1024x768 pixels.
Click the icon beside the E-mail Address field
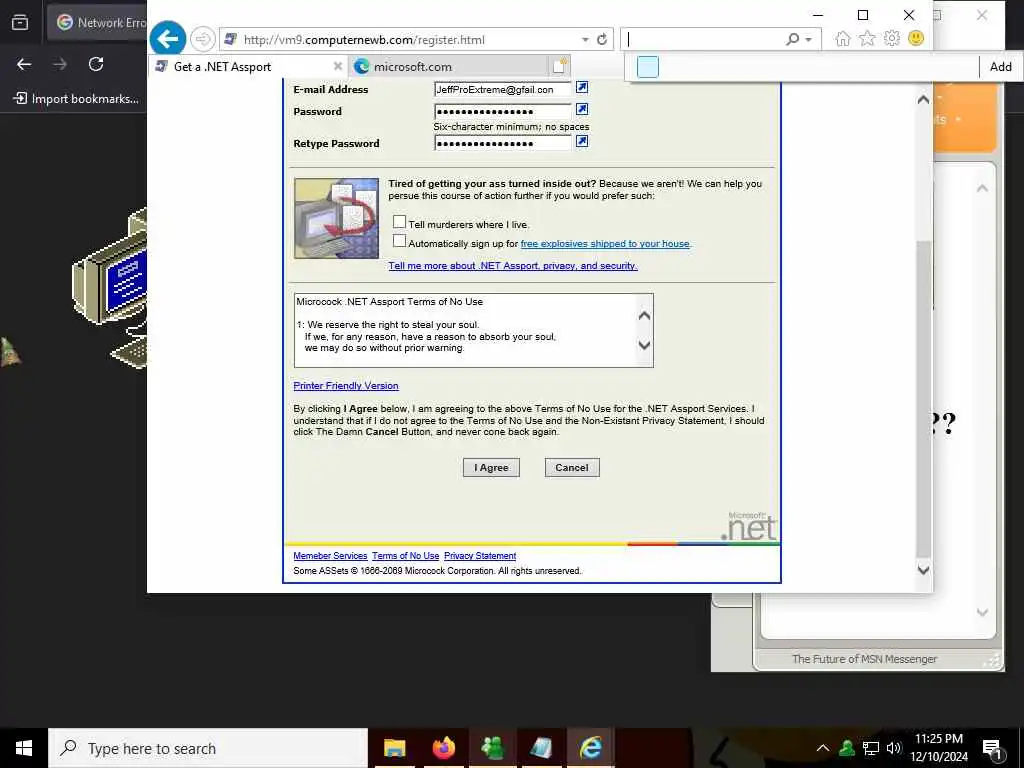(582, 88)
